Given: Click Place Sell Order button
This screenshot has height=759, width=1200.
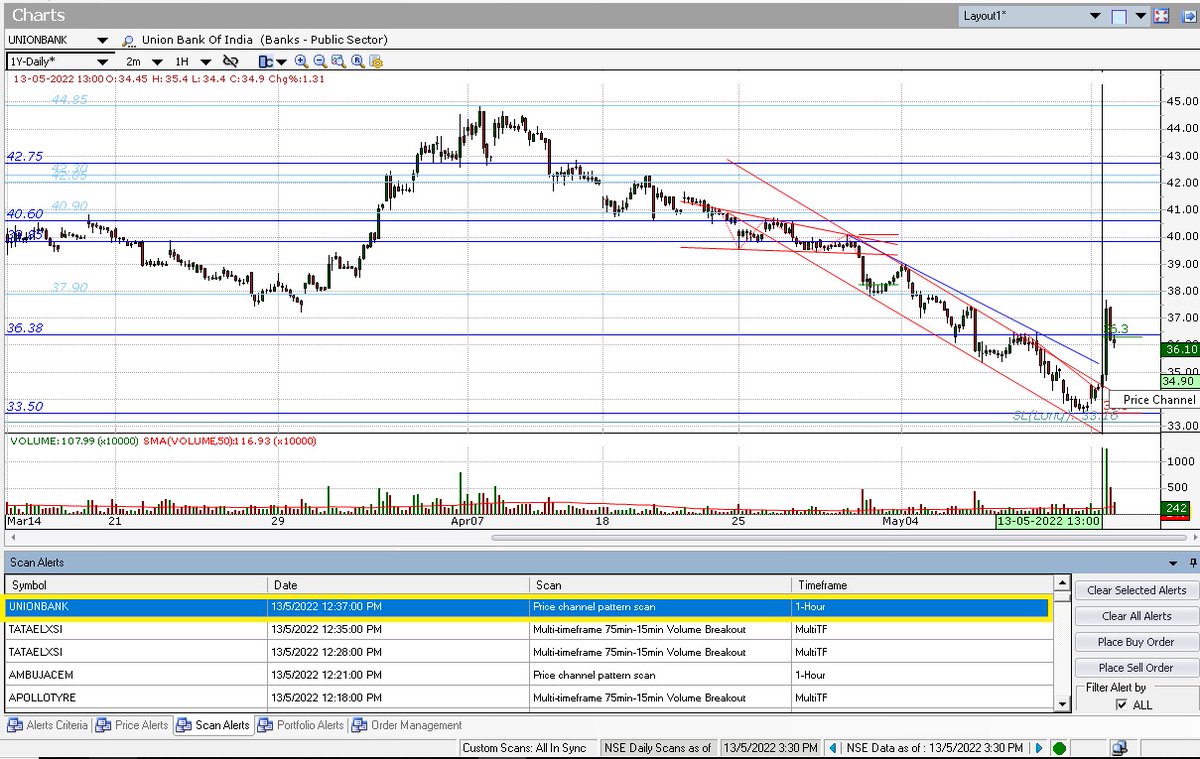Looking at the screenshot, I should (1136, 668).
